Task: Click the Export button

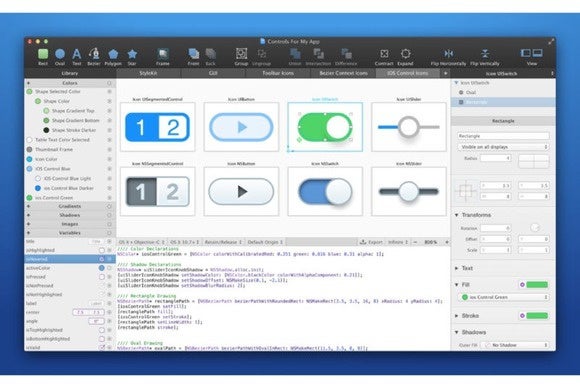Action: [371, 242]
